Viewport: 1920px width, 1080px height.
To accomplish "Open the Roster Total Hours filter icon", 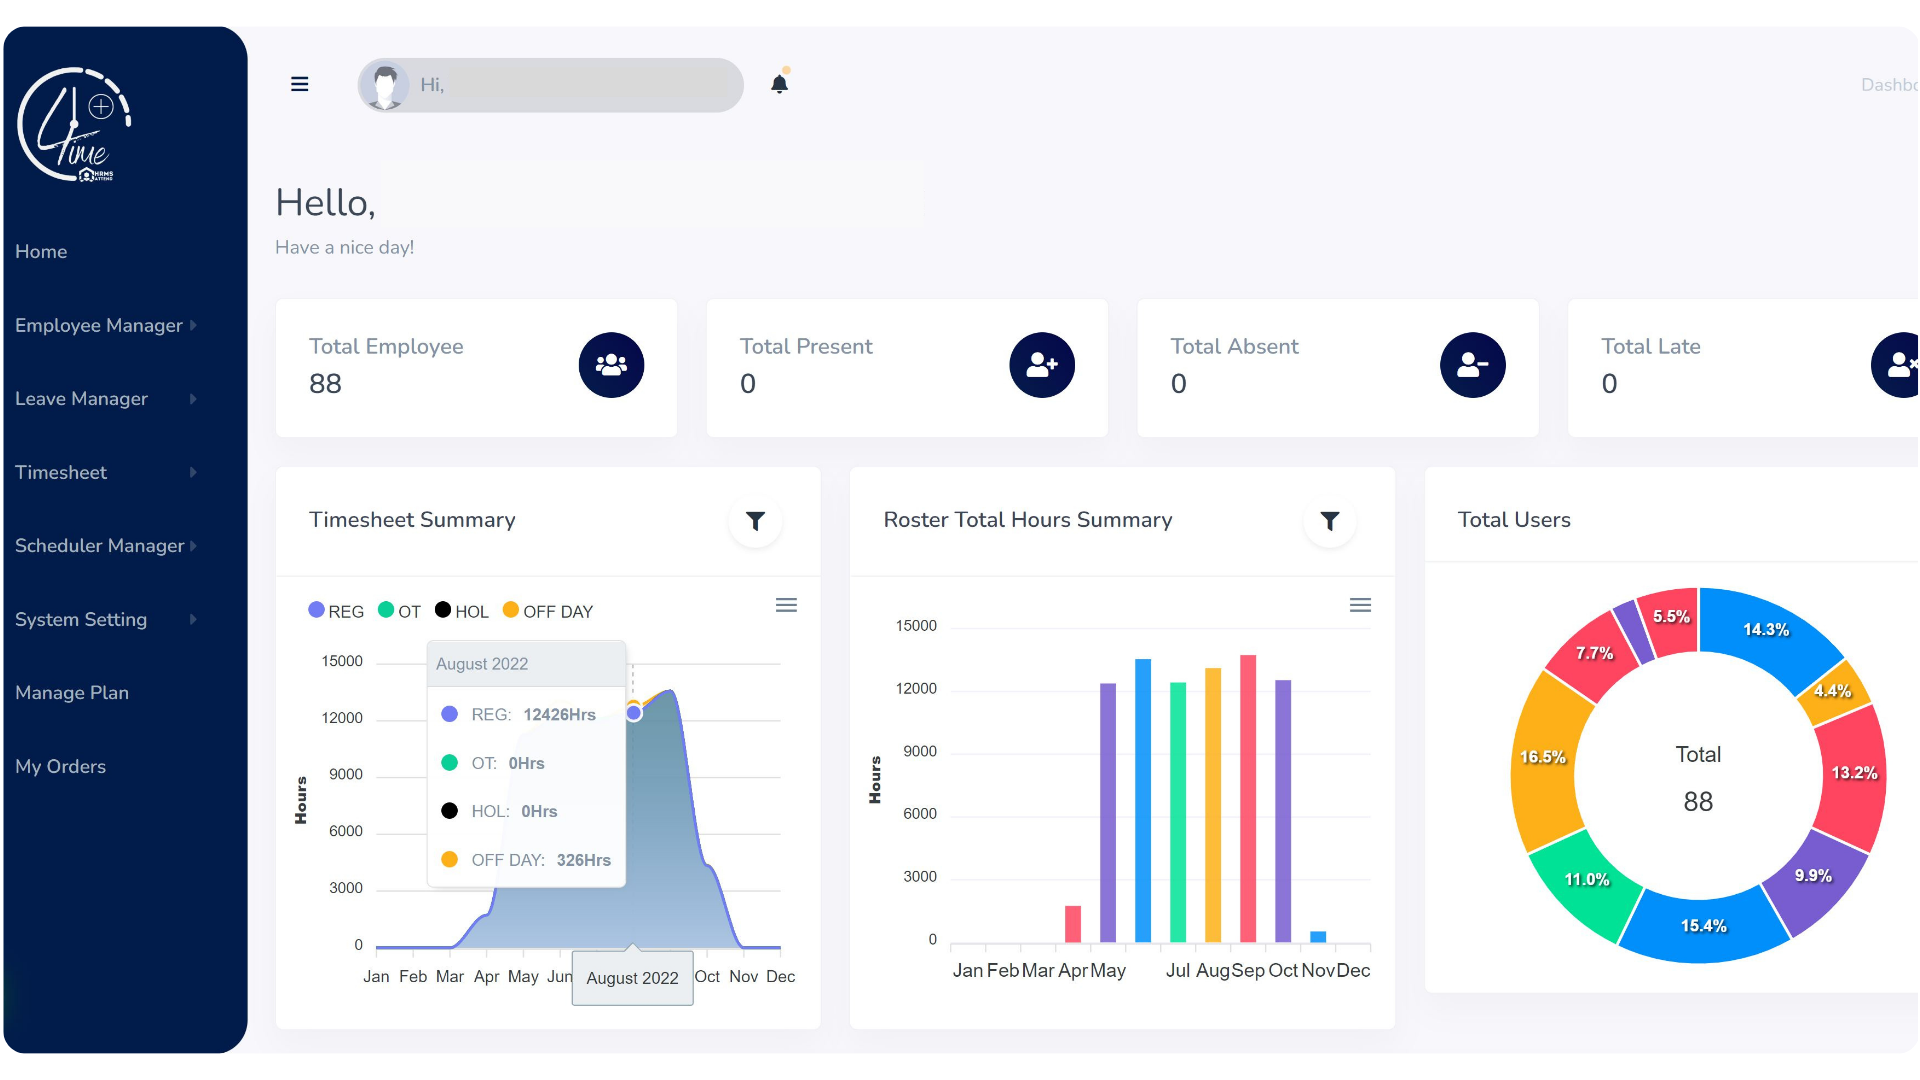I will pyautogui.click(x=1329, y=521).
